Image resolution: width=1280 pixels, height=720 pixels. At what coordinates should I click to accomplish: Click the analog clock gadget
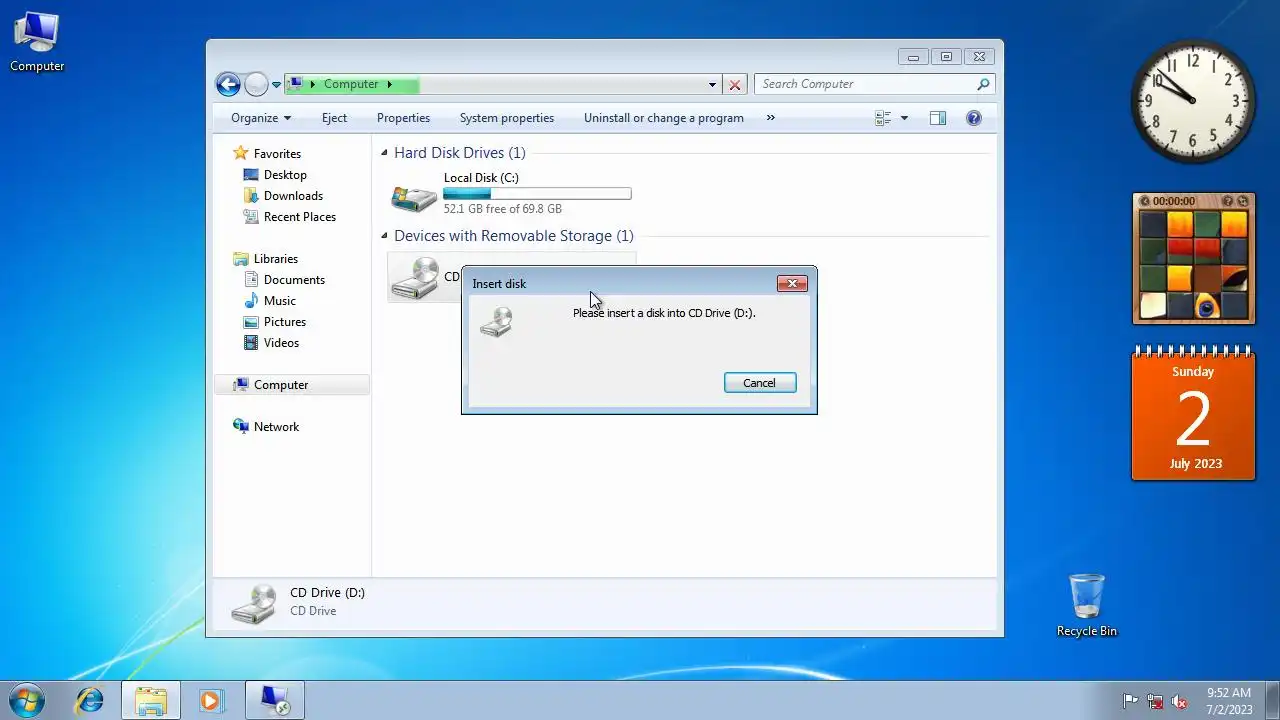tap(1193, 101)
